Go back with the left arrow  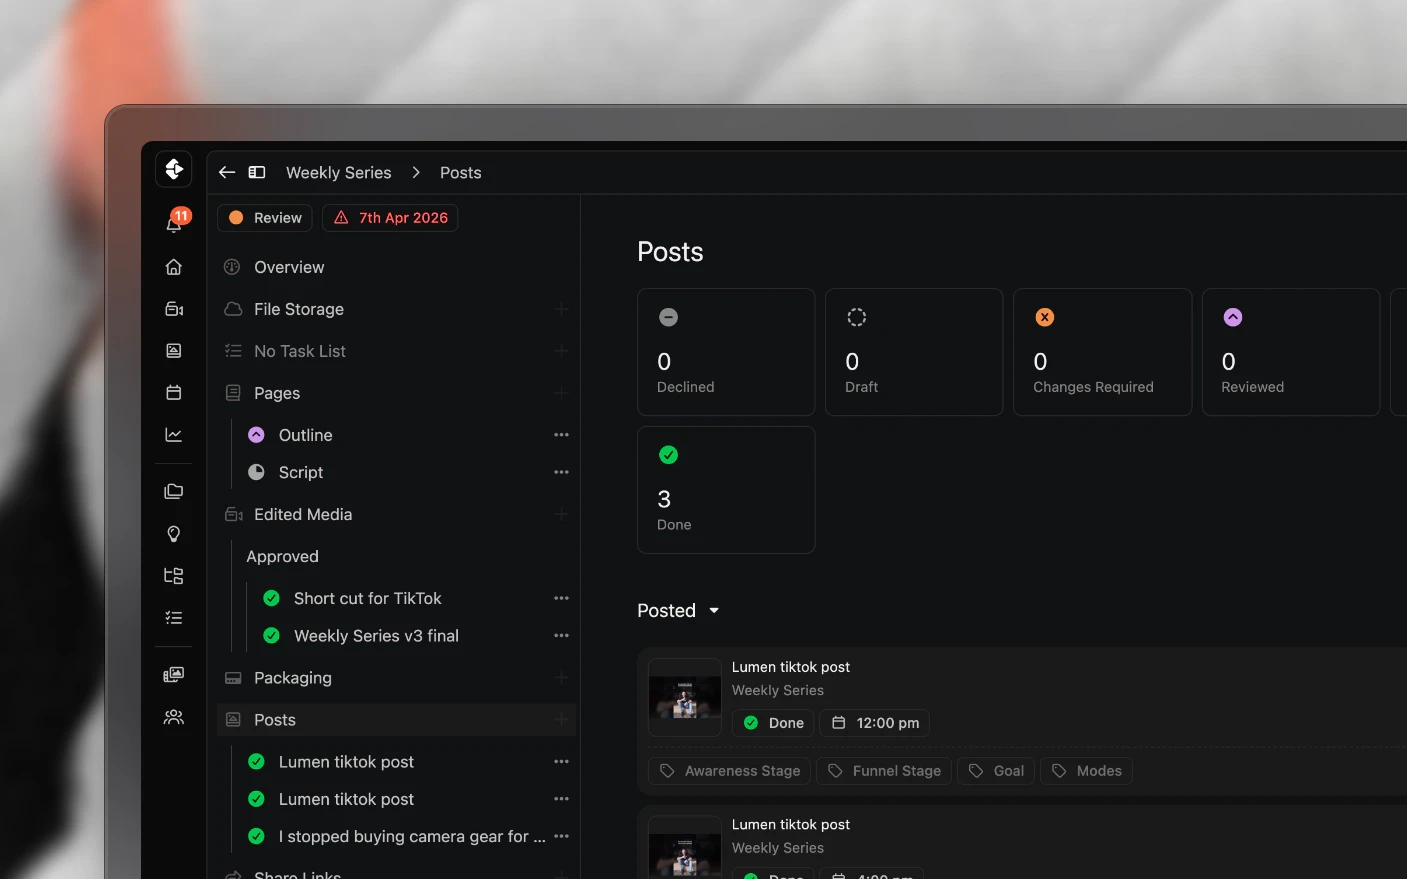pyautogui.click(x=227, y=172)
